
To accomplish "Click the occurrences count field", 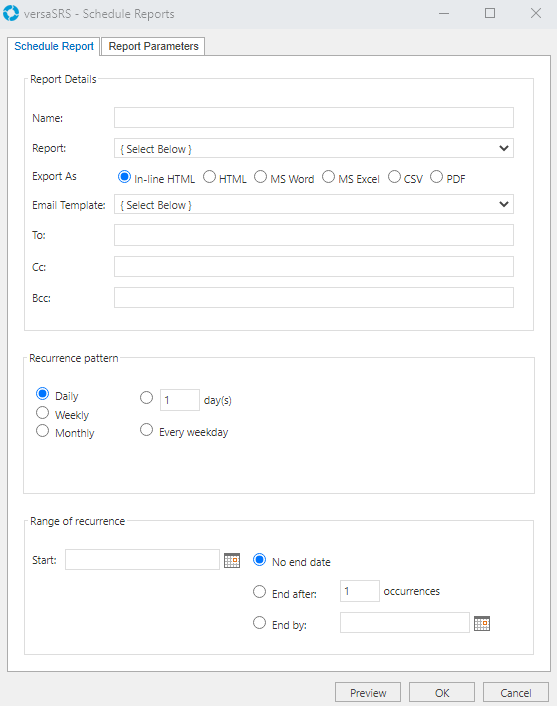I will 360,591.
